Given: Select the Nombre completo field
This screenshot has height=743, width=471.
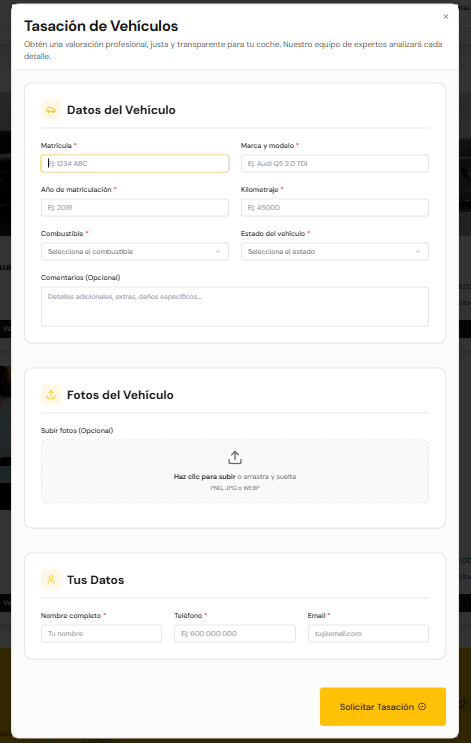Looking at the screenshot, I should 101,634.
